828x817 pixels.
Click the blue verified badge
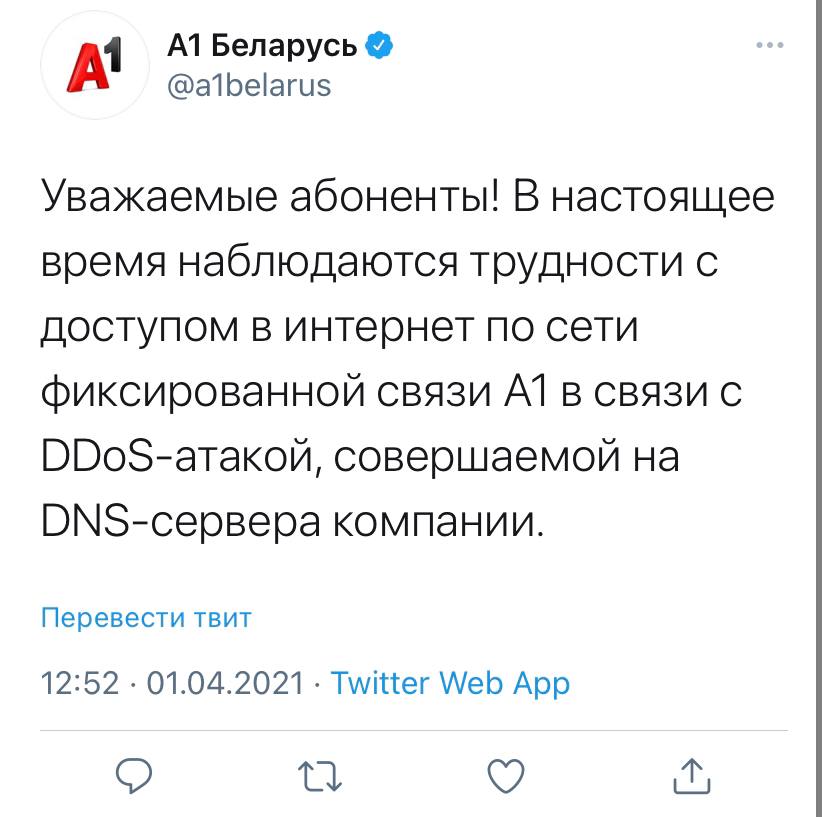click(x=380, y=46)
